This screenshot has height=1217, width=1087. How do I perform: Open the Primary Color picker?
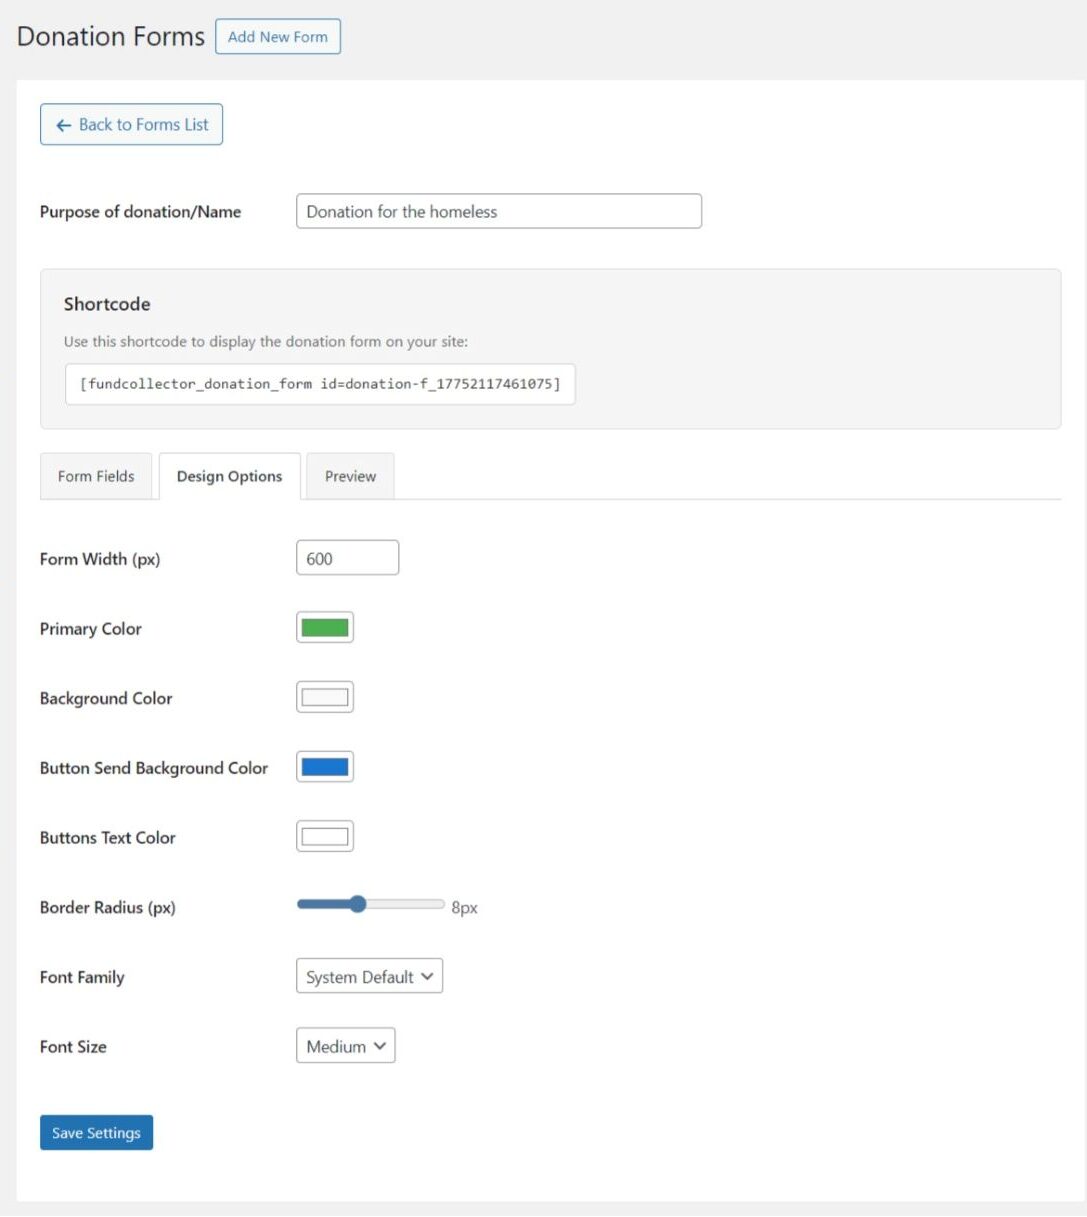click(x=323, y=626)
